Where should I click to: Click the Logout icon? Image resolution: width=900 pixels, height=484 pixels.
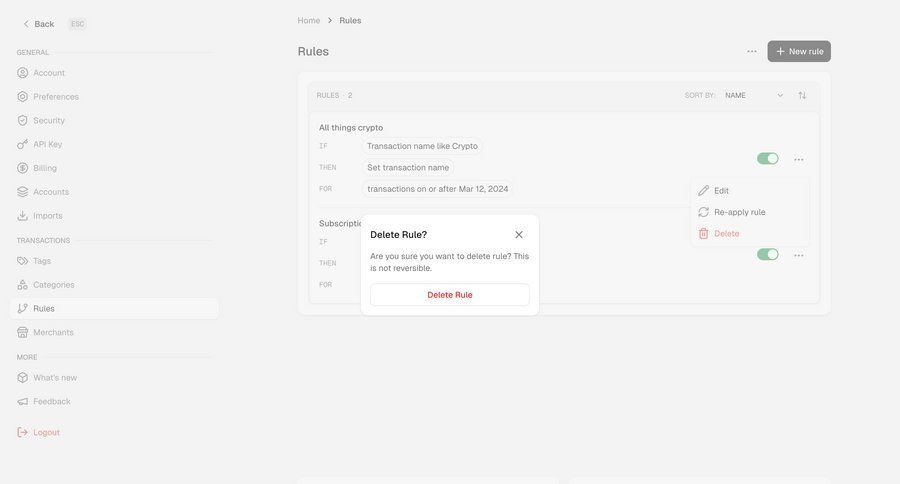pyautogui.click(x=22, y=432)
